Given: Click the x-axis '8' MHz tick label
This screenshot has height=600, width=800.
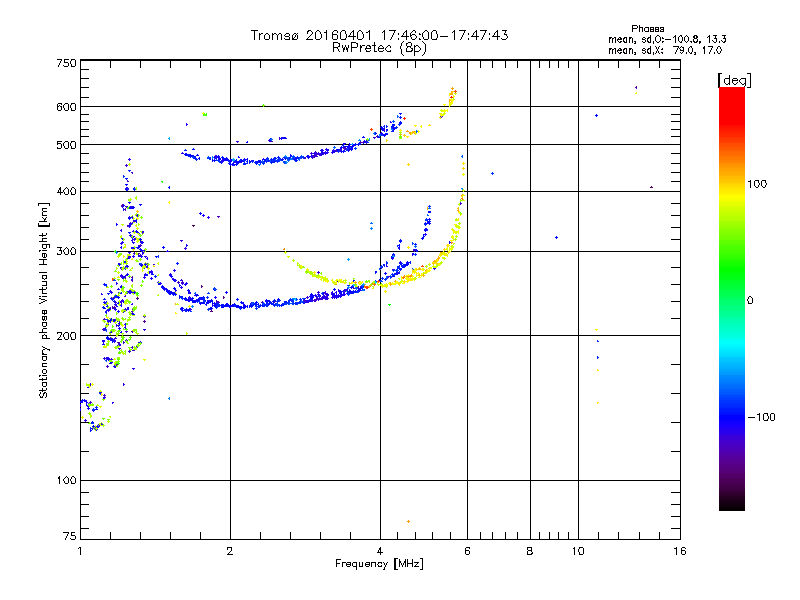Looking at the screenshot, I should [x=530, y=551].
